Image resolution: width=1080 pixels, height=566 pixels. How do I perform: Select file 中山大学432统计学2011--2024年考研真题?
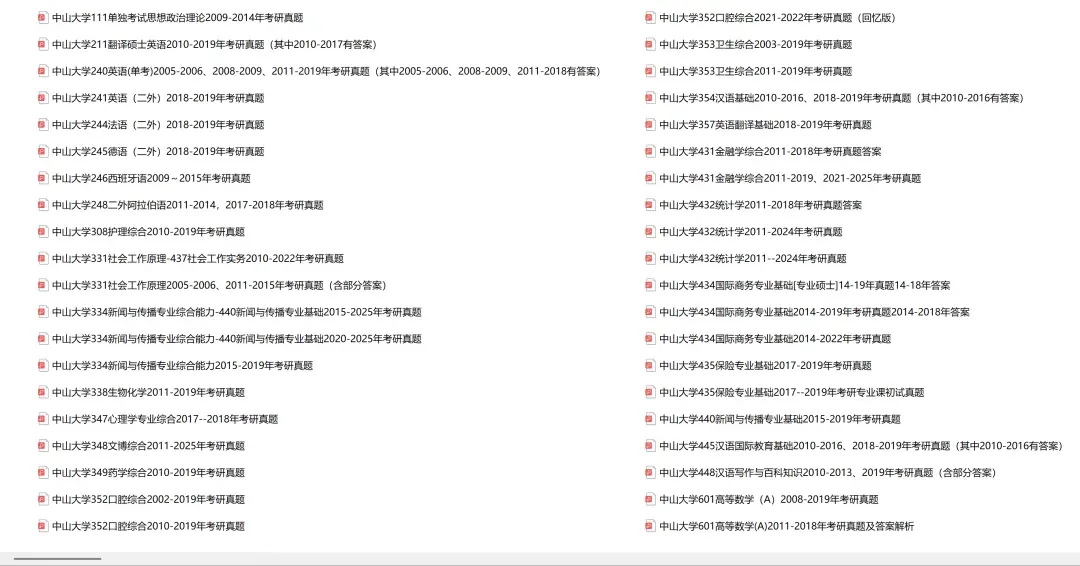(753, 259)
